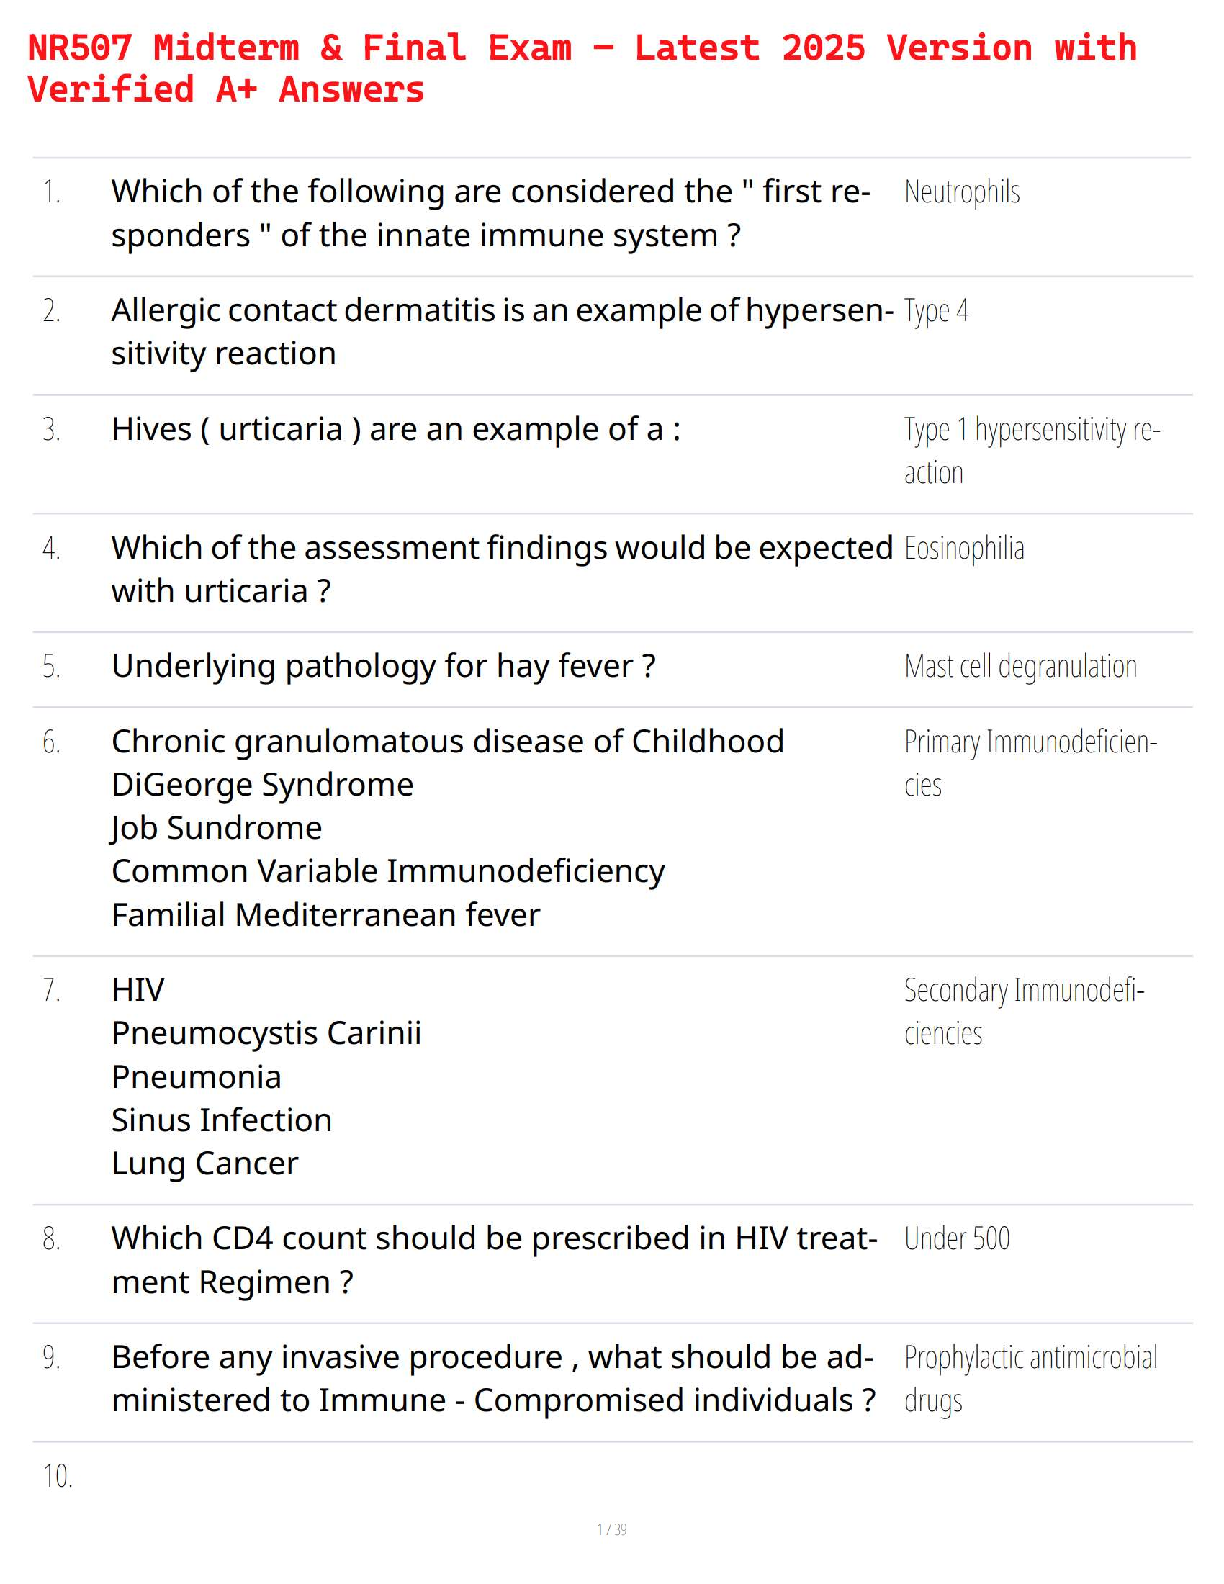Image resolution: width=1224 pixels, height=1584 pixels.
Task: Click the question about innate immune first responders
Action: tap(490, 213)
